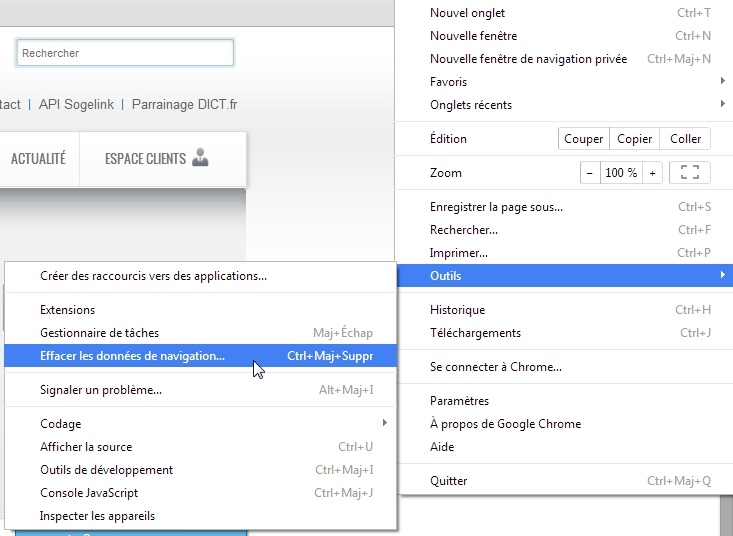The image size is (733, 536).
Task: Follow the Parrainage DICT.fr link
Action: click(184, 104)
